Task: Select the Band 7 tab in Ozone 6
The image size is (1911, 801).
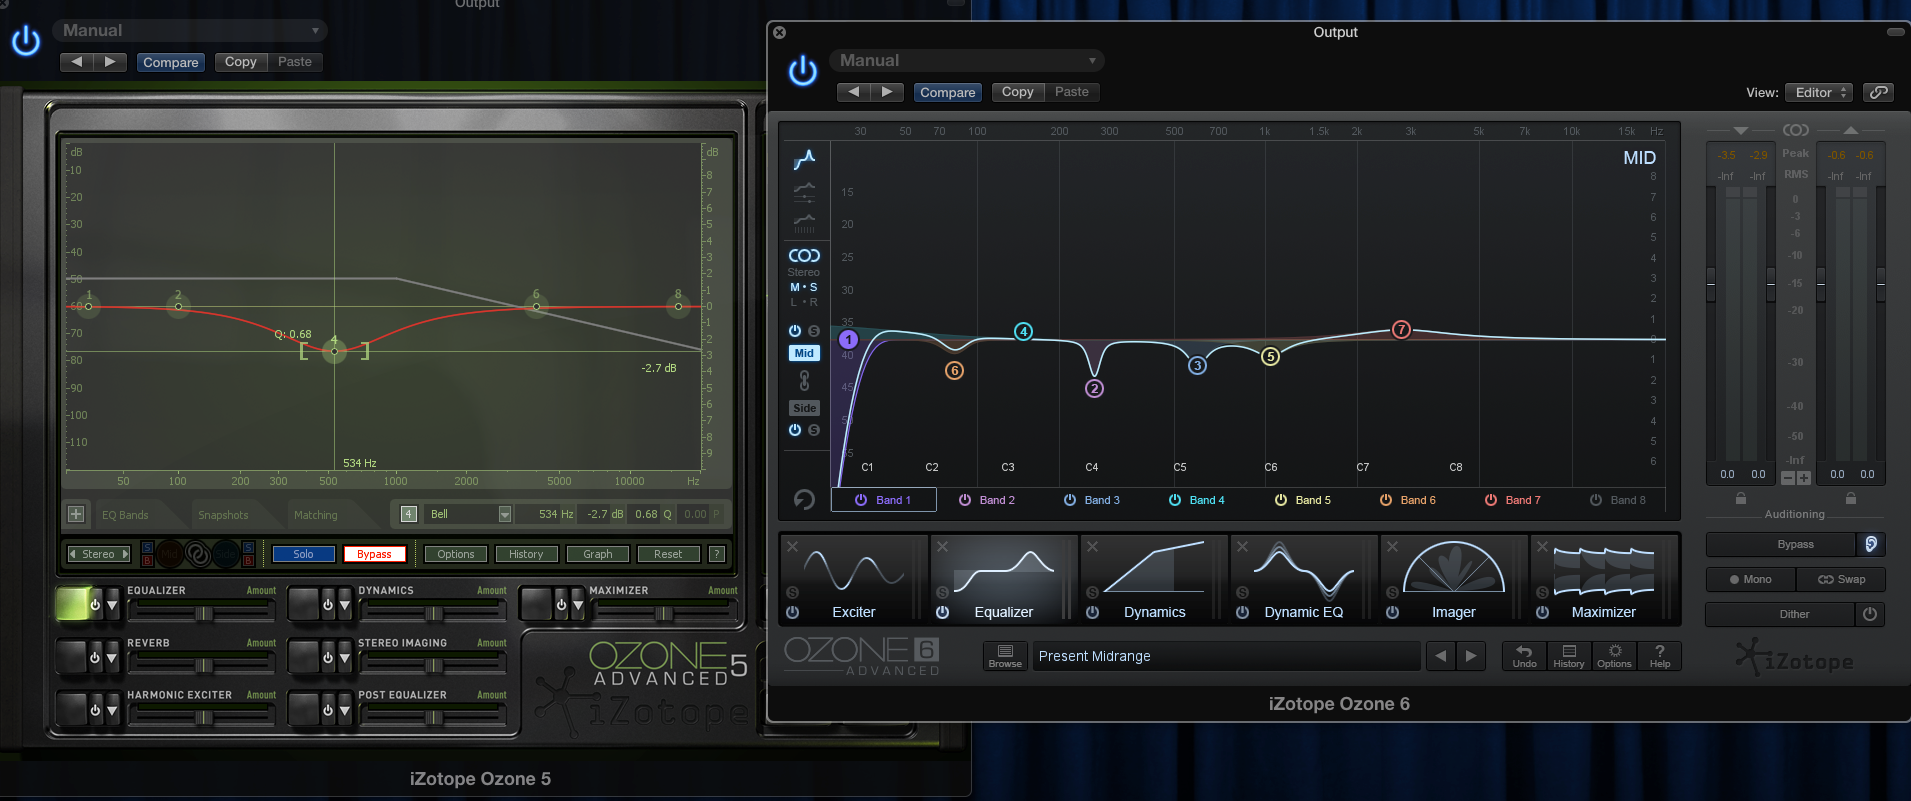Action: tap(1513, 500)
